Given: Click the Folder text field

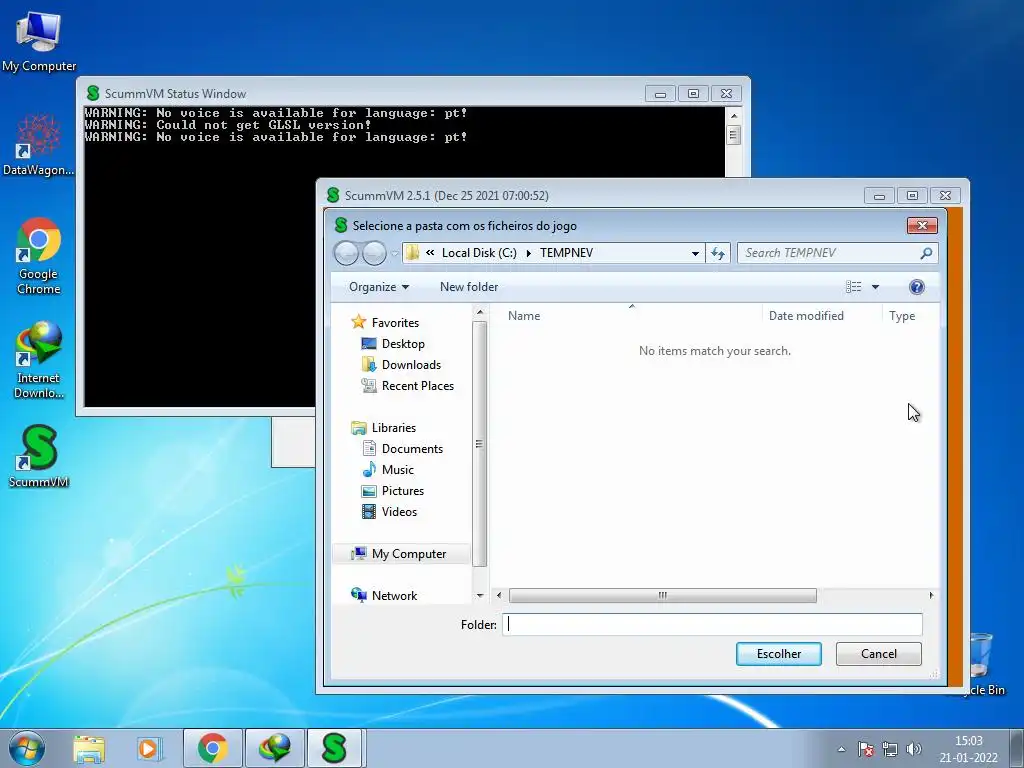Looking at the screenshot, I should point(712,624).
